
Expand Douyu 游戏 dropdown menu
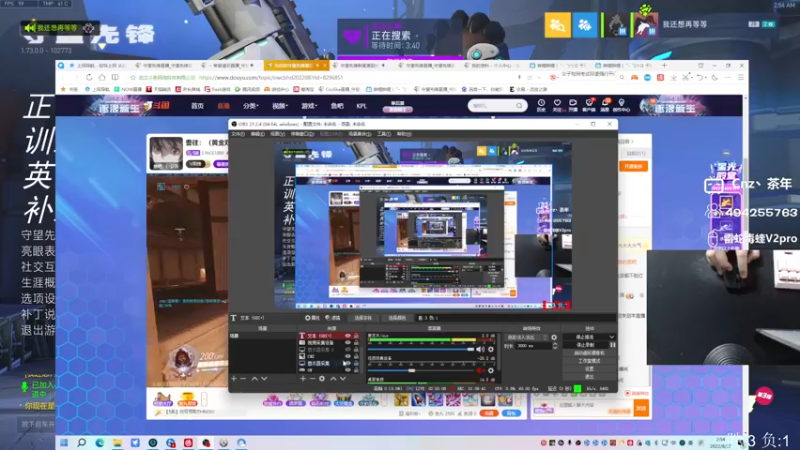point(309,106)
